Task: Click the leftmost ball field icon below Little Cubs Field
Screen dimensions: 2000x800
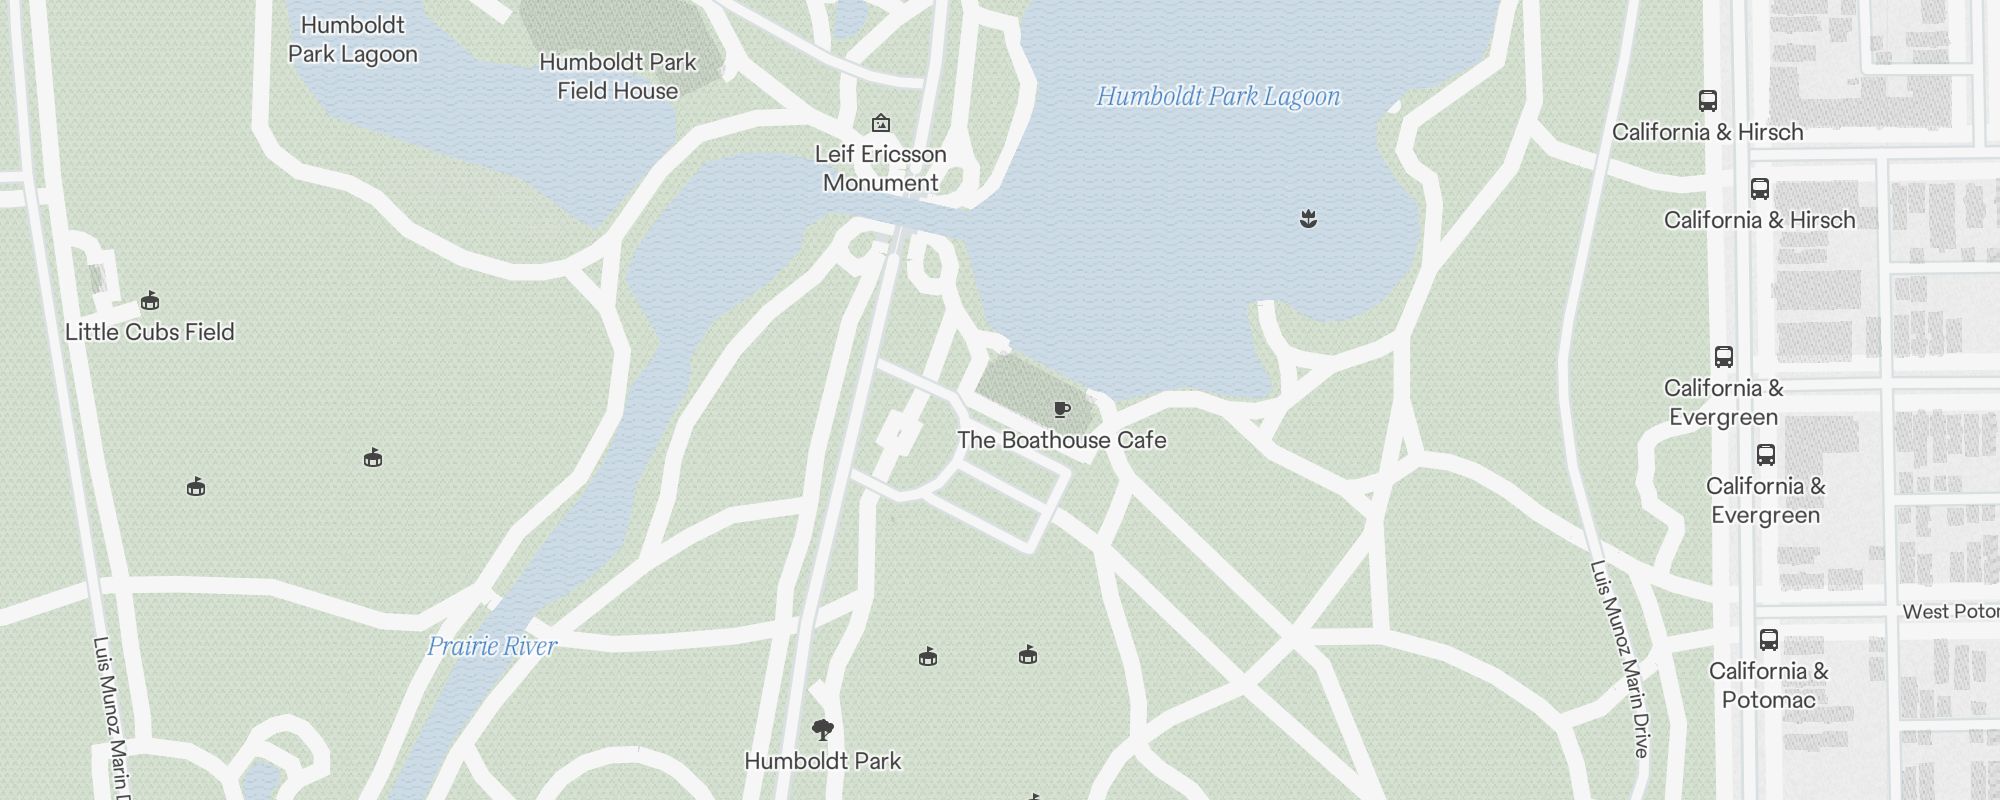Action: click(x=196, y=487)
